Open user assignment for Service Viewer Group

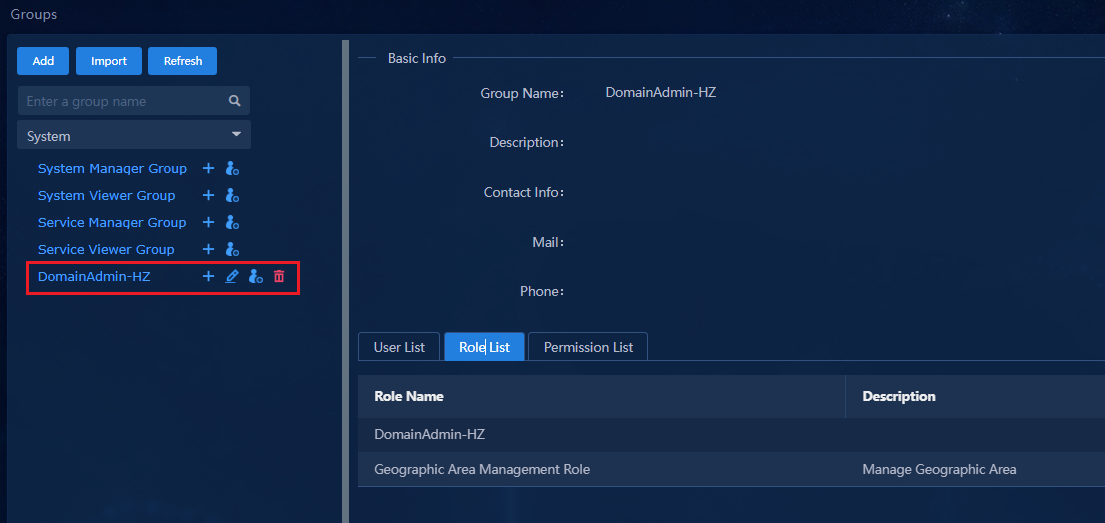coord(233,250)
